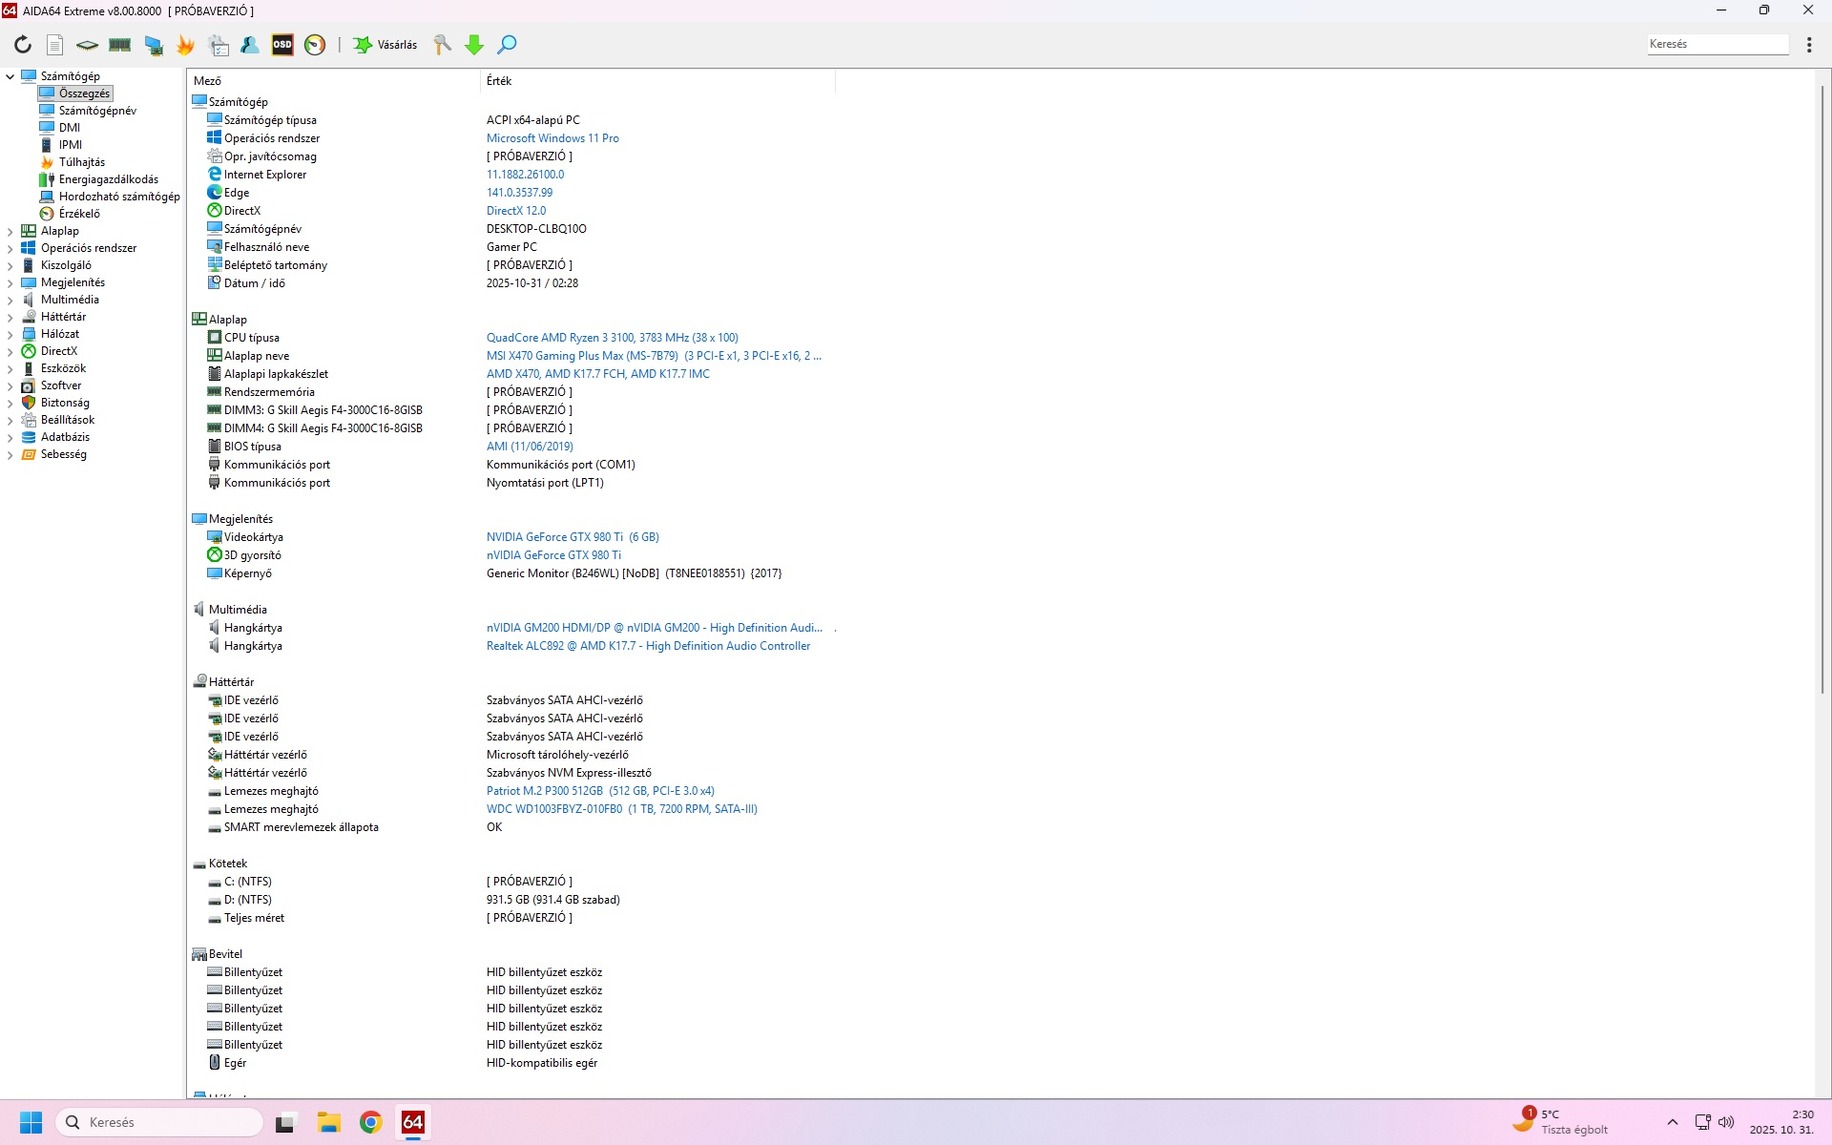Open the three-dot options menu

[1809, 44]
